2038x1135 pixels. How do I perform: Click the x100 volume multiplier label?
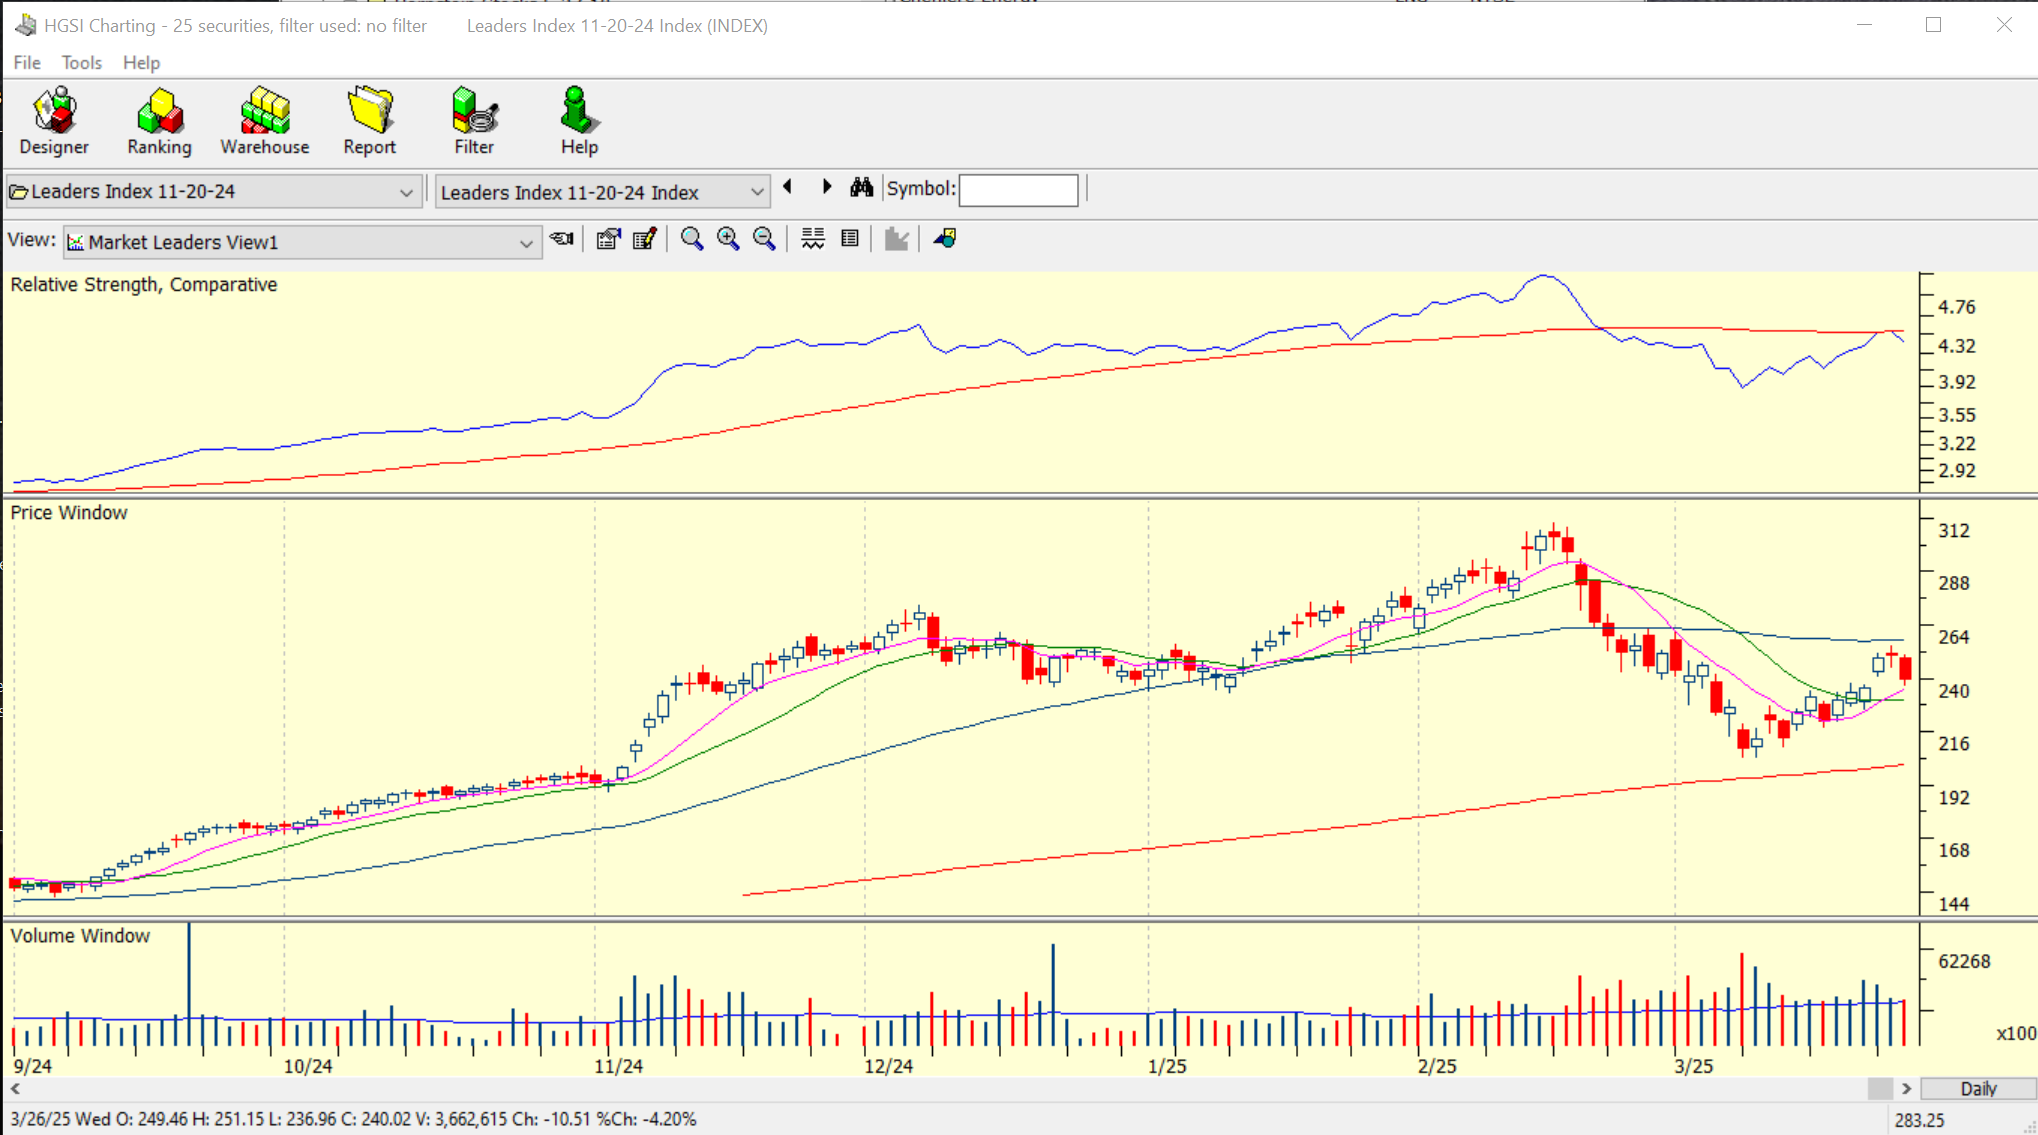point(2015,1033)
